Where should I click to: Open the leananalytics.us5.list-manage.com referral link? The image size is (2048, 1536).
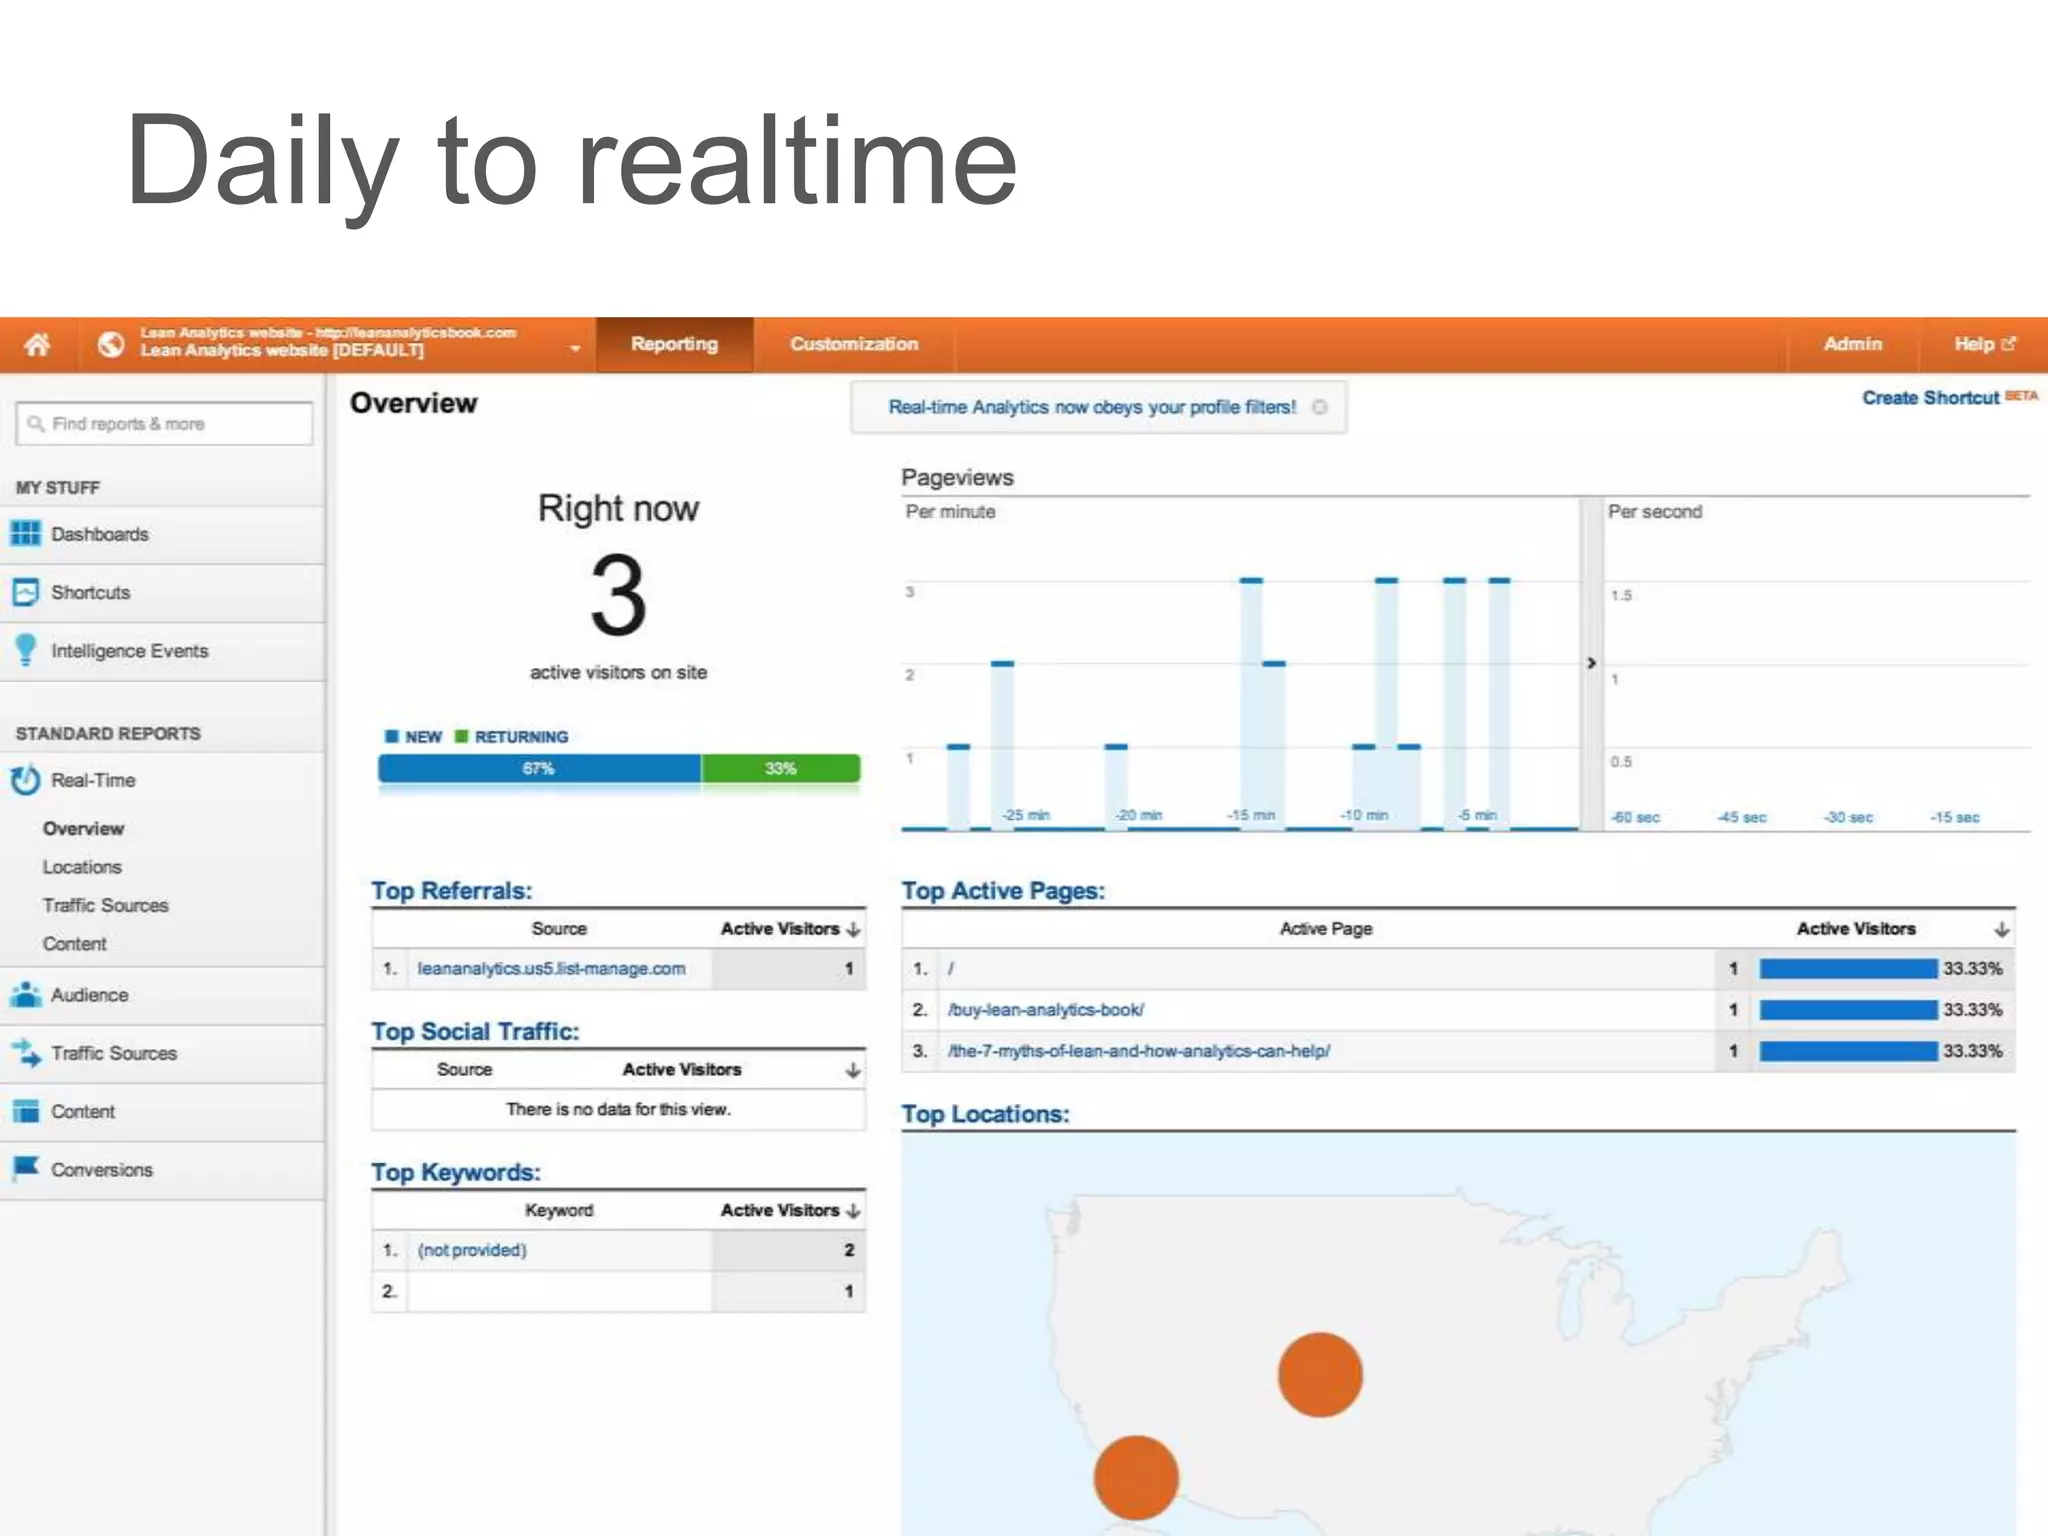pos(551,969)
